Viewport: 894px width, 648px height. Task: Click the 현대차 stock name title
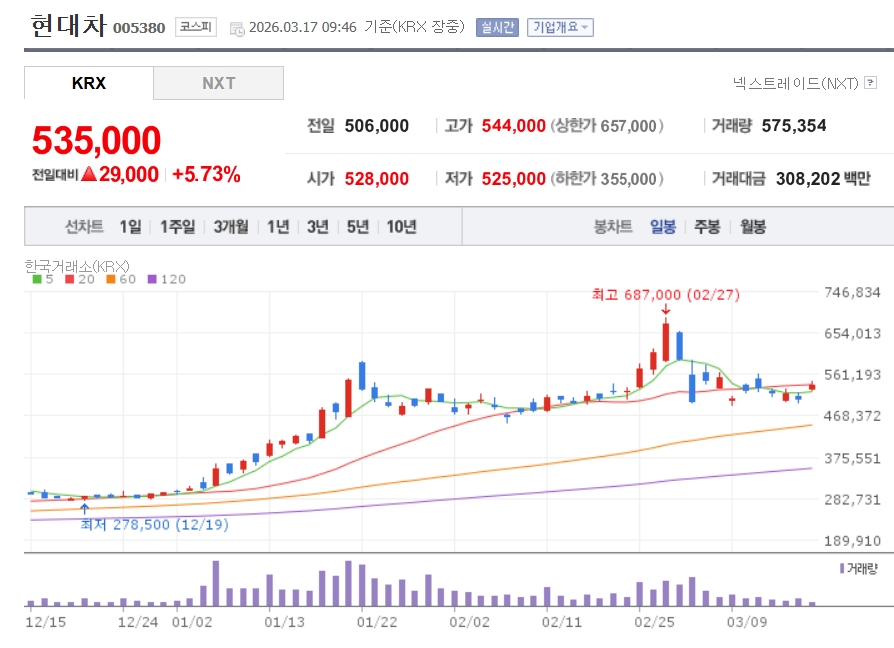(x=67, y=25)
